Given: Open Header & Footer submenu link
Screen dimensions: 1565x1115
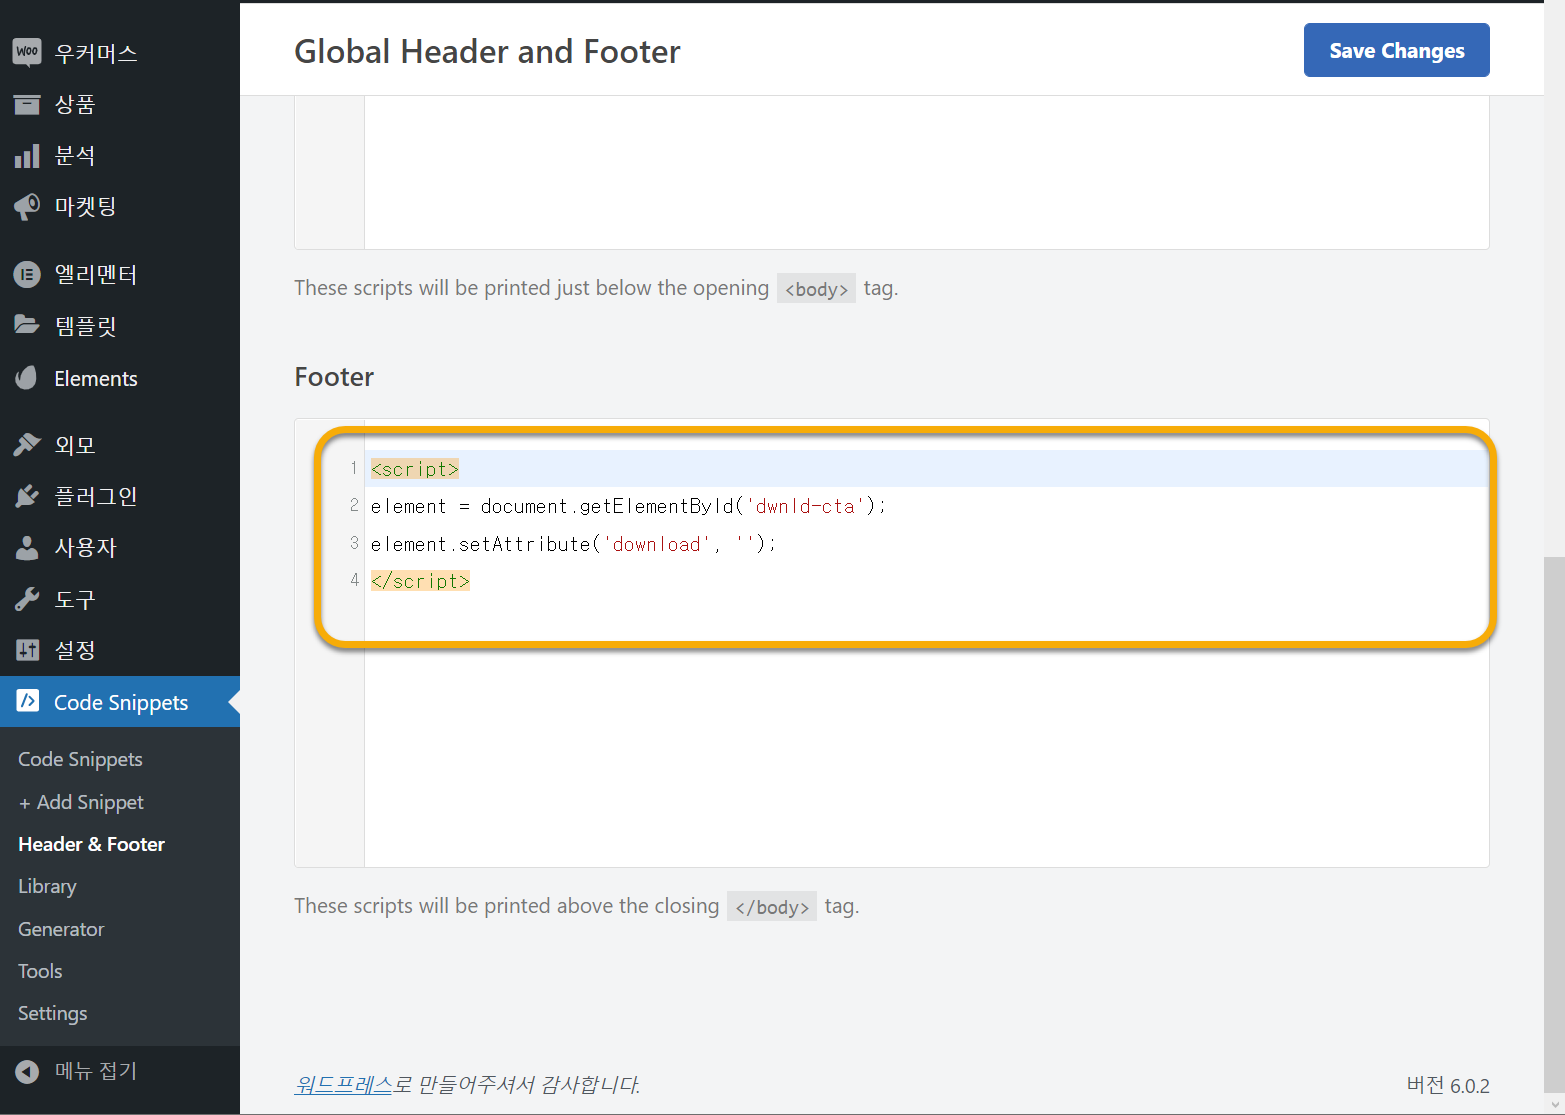Looking at the screenshot, I should pos(91,844).
